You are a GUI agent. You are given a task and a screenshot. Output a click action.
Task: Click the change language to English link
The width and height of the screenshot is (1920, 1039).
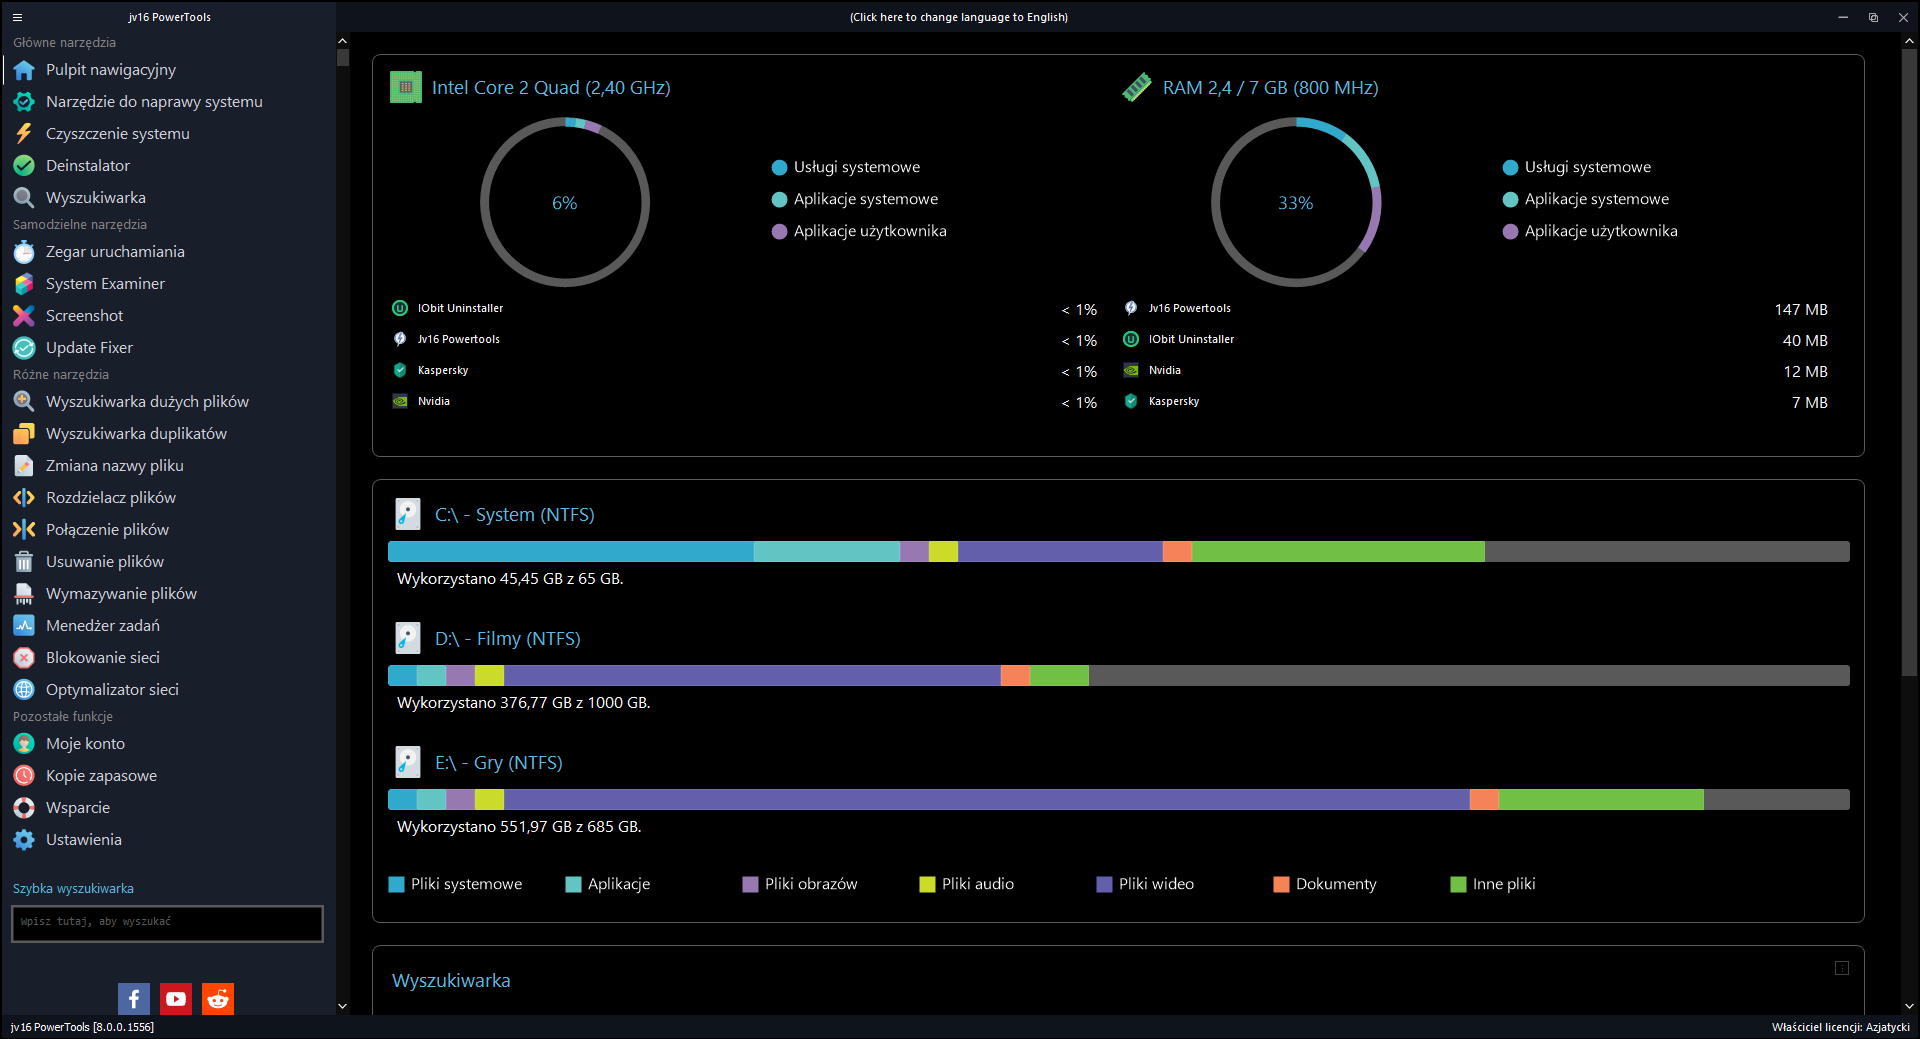[959, 17]
